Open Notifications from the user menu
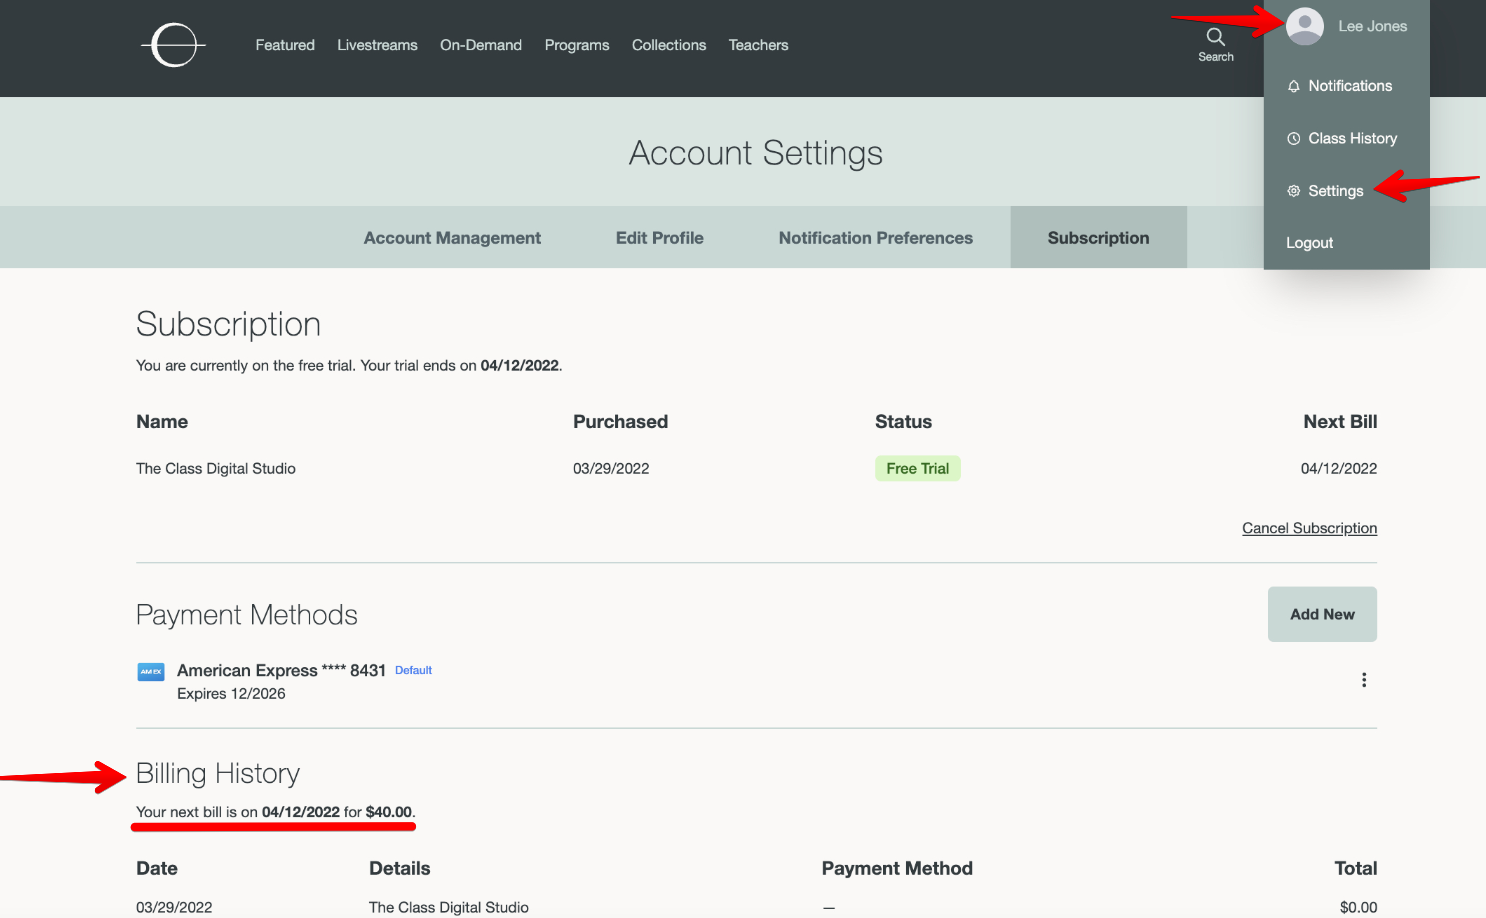 click(1349, 86)
